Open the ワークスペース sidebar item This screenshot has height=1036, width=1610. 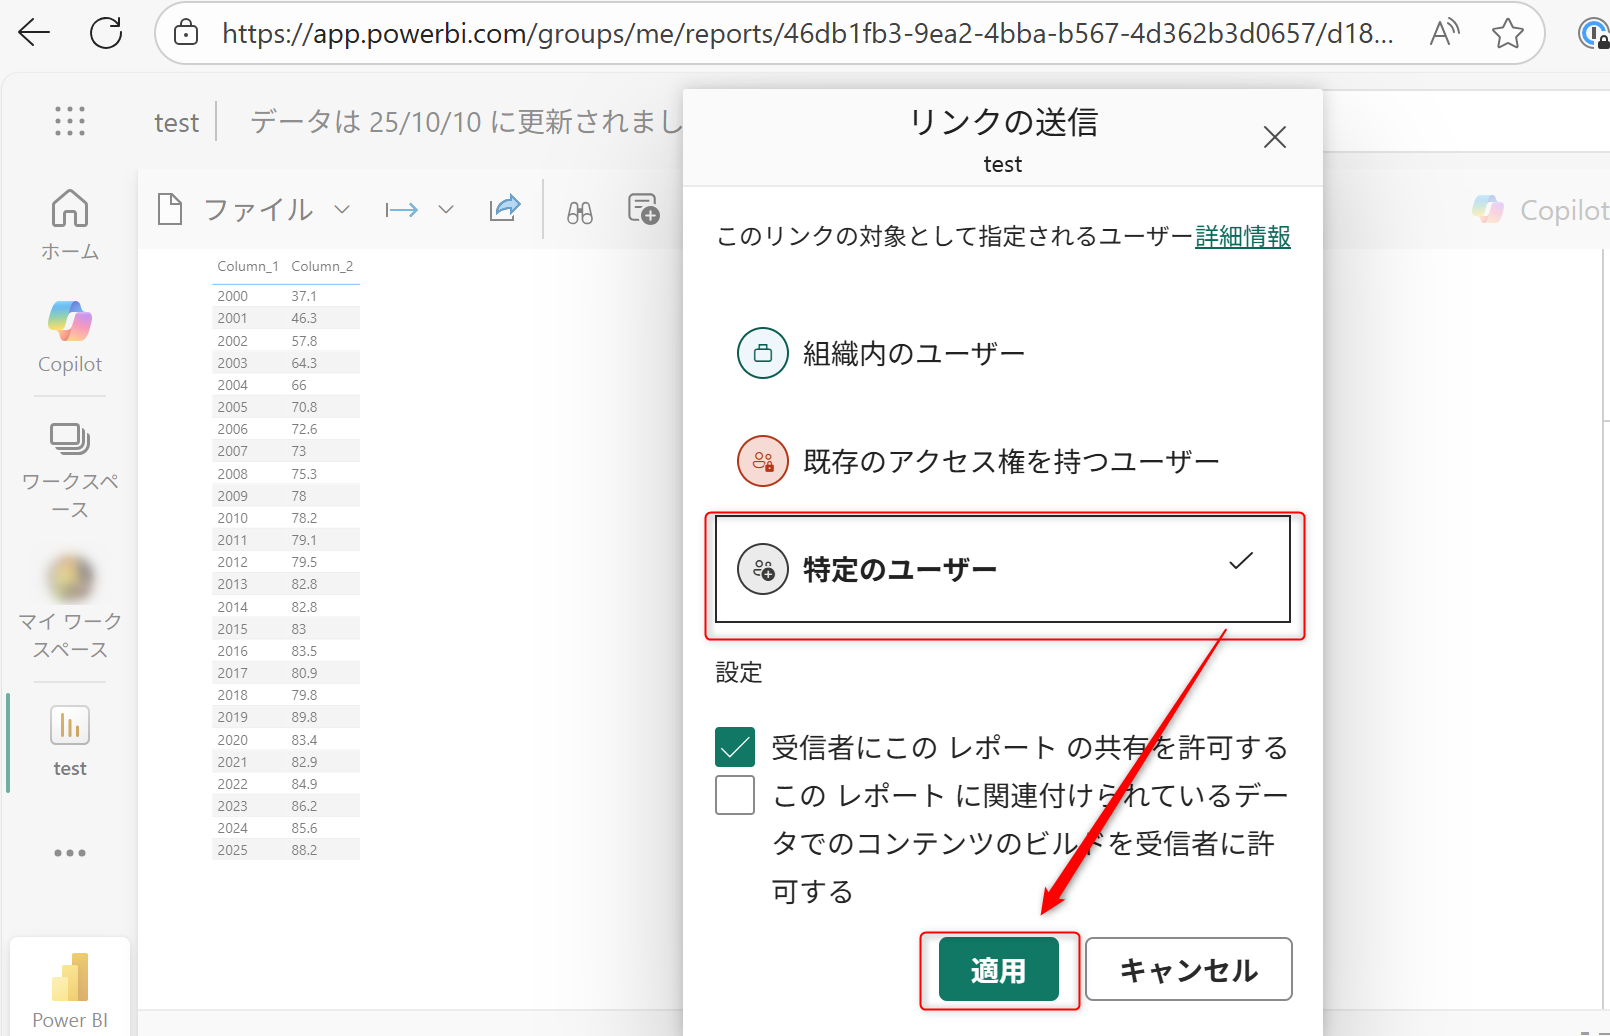pyautogui.click(x=70, y=469)
